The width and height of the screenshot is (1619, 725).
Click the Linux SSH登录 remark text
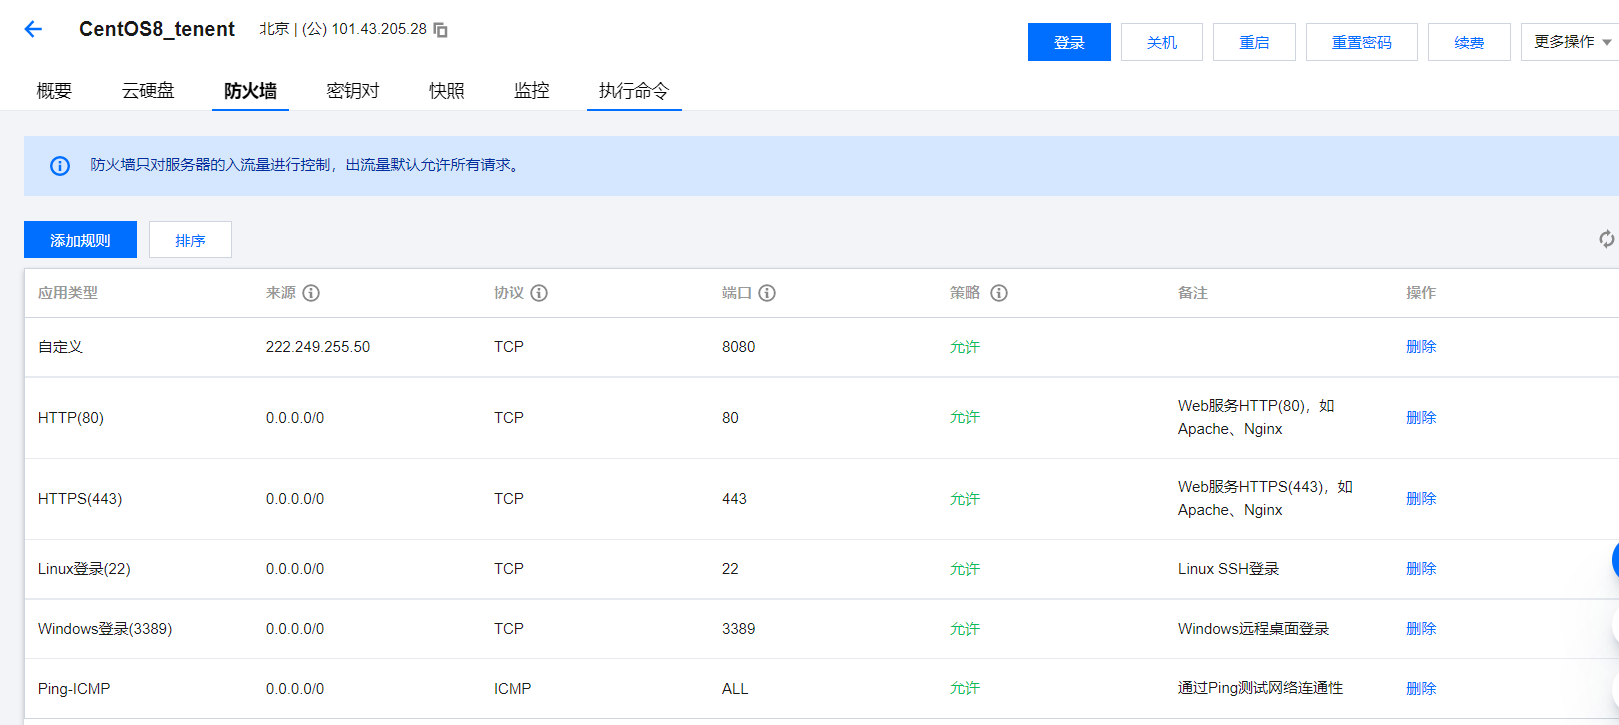[x=1228, y=569]
